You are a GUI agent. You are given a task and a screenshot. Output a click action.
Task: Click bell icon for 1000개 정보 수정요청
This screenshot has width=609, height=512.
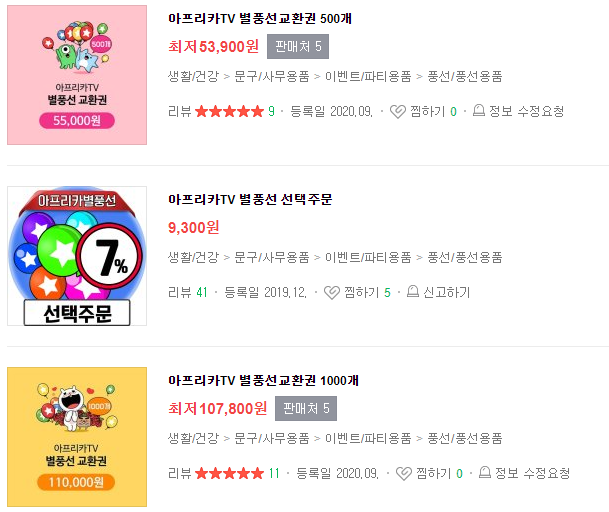click(484, 472)
